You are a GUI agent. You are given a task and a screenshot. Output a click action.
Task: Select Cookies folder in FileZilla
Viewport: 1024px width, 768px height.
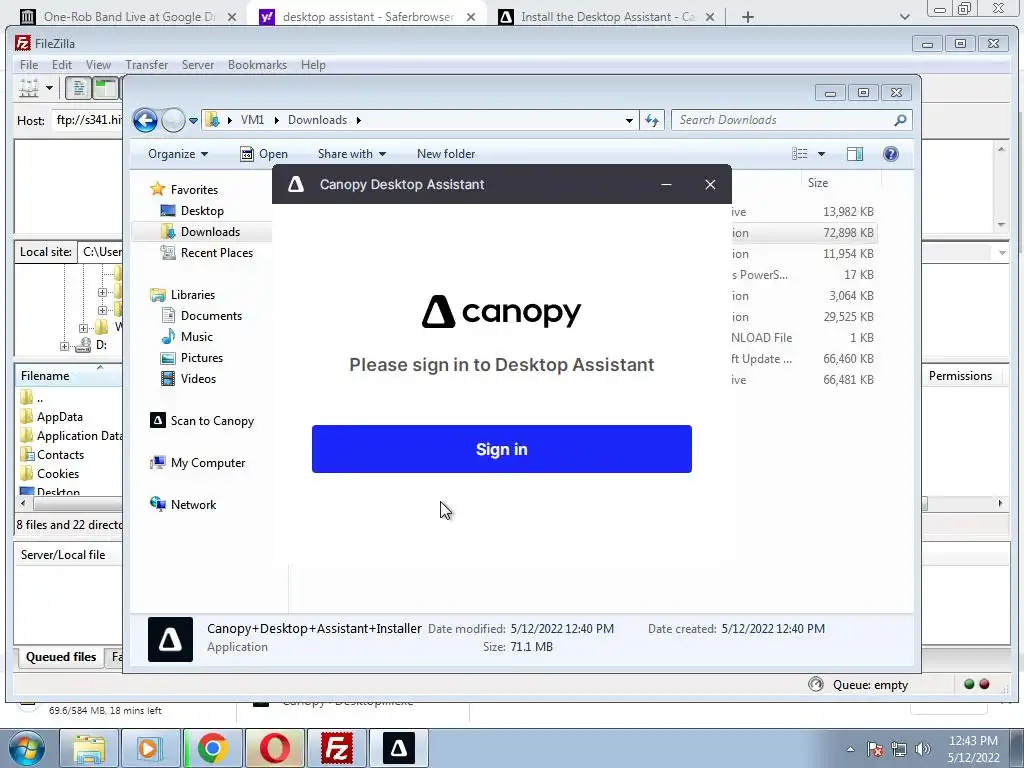50,473
